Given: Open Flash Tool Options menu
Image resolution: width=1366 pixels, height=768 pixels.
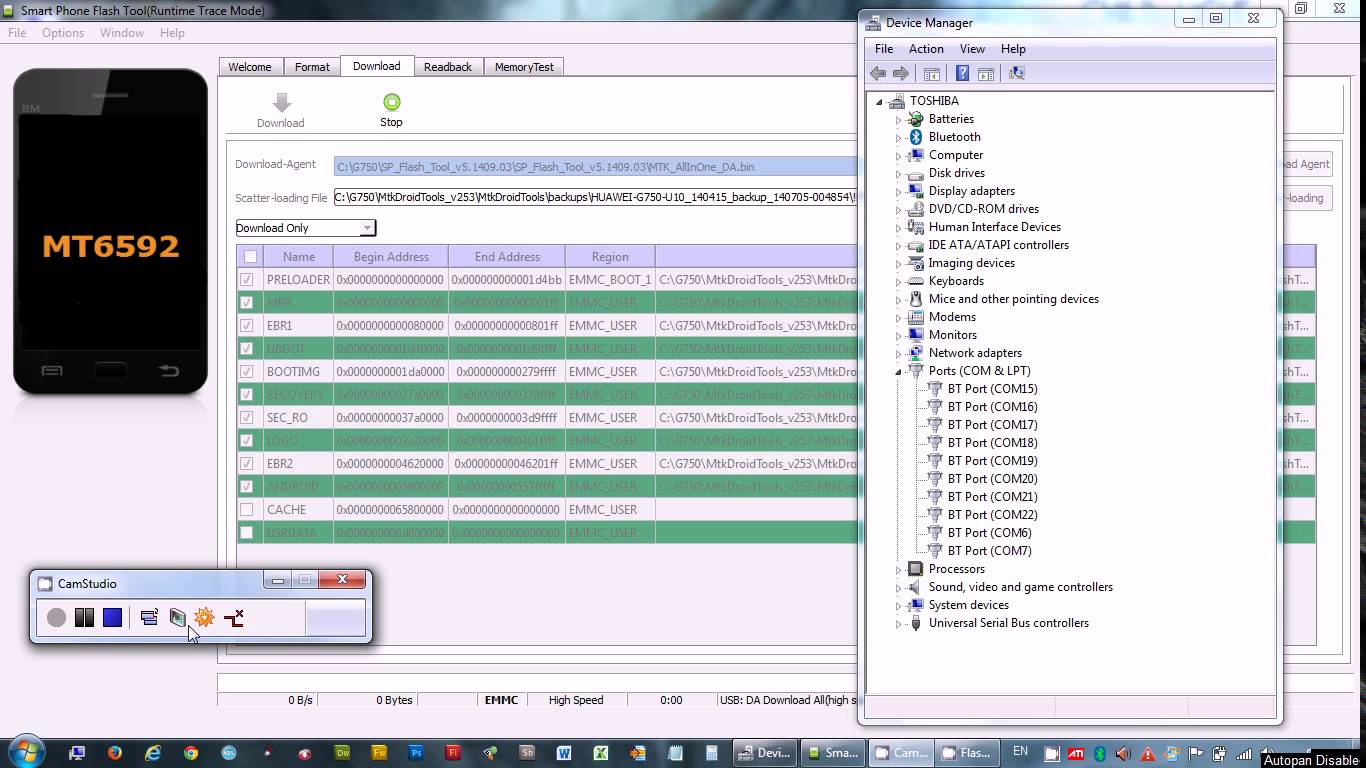Looking at the screenshot, I should point(63,33).
